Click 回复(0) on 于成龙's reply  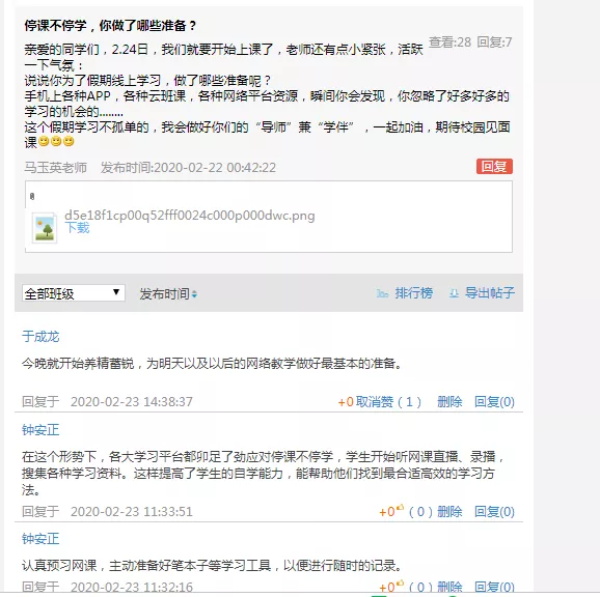click(494, 402)
